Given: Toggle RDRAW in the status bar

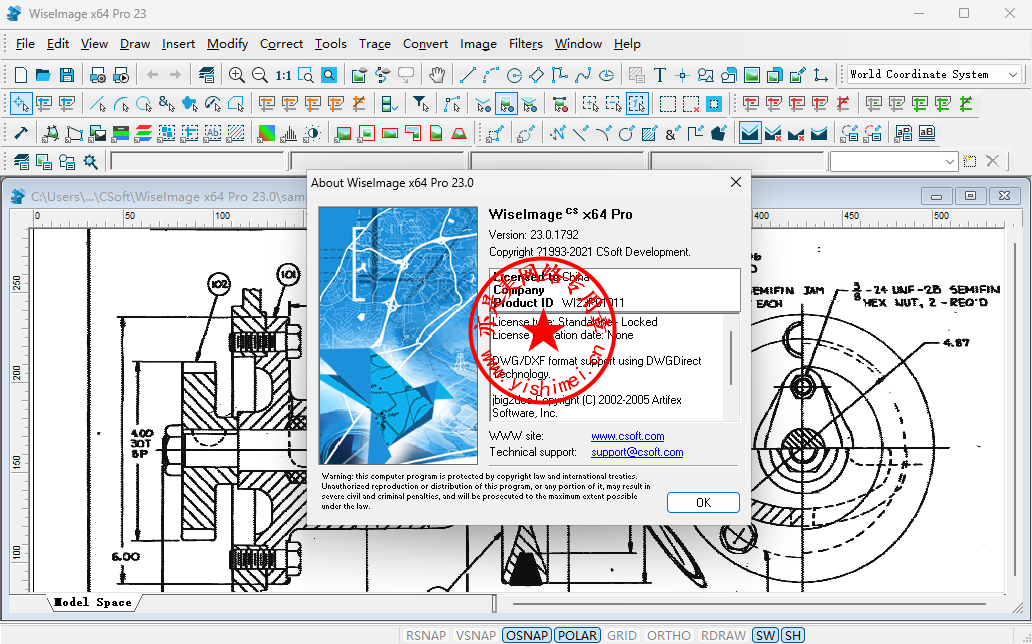Looking at the screenshot, I should click(723, 635).
